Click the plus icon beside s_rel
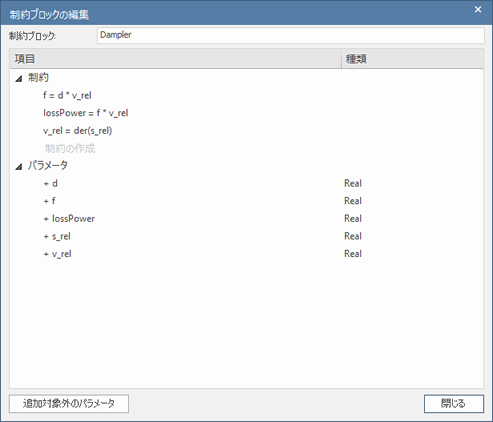493x422 pixels. pyautogui.click(x=46, y=237)
